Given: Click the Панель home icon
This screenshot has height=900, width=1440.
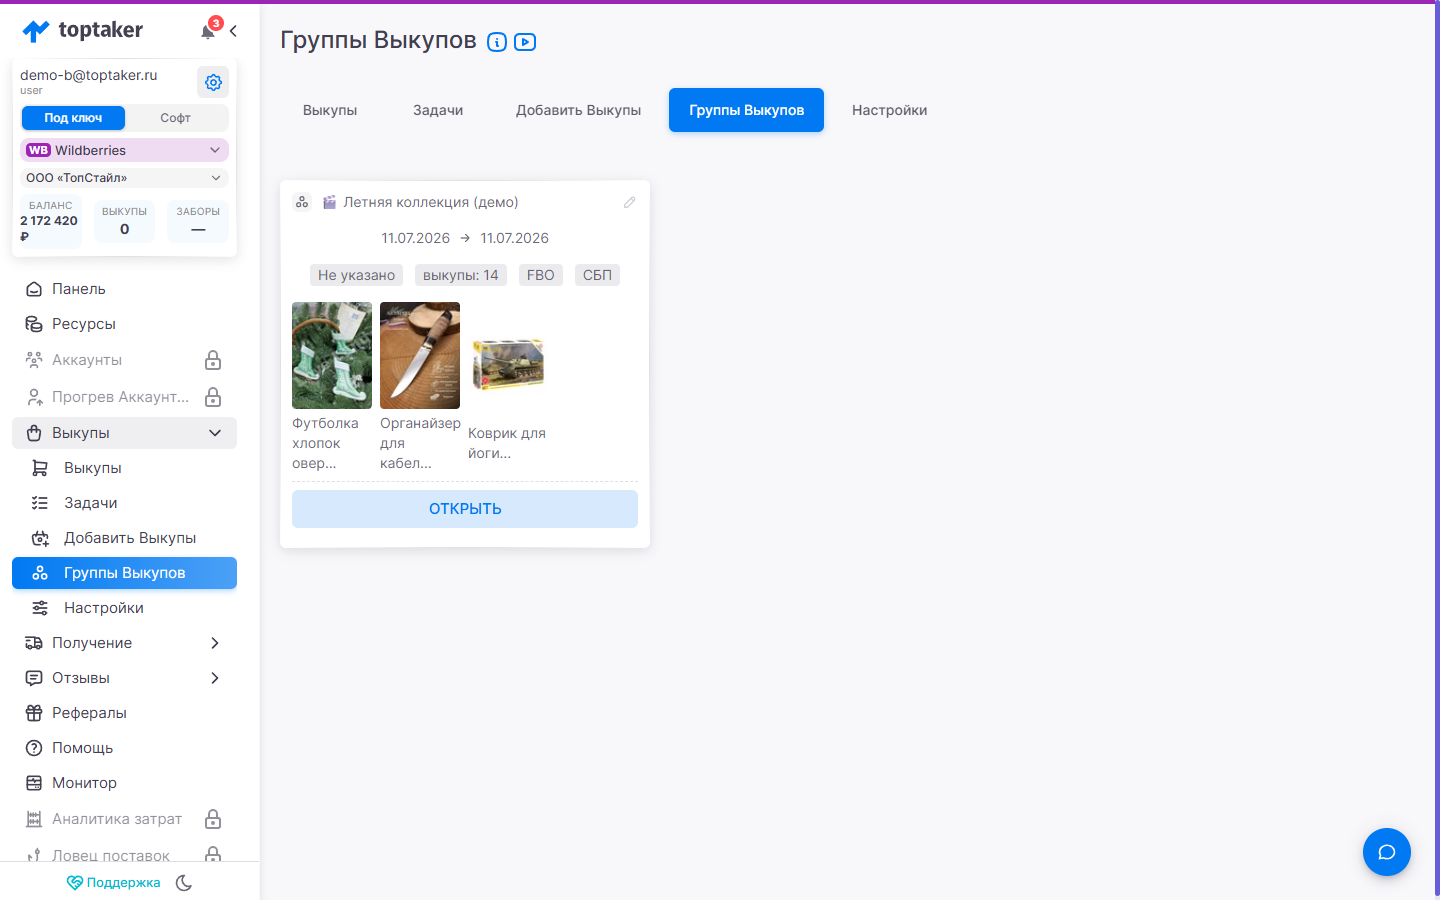Looking at the screenshot, I should click(34, 289).
